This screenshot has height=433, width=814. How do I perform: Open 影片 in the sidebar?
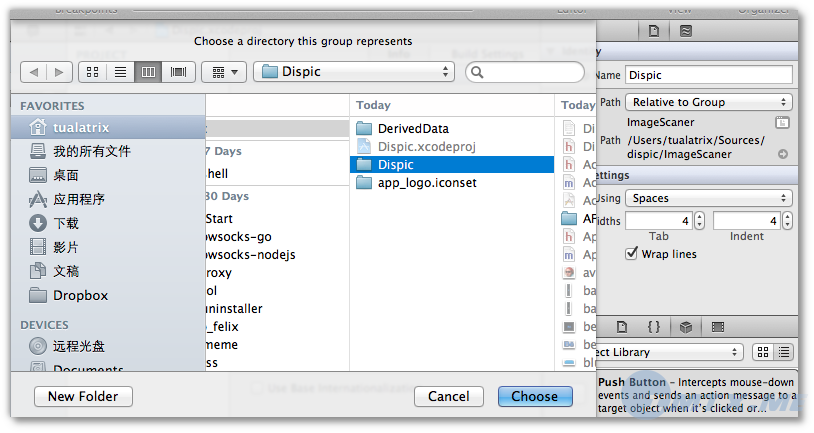[x=108, y=247]
